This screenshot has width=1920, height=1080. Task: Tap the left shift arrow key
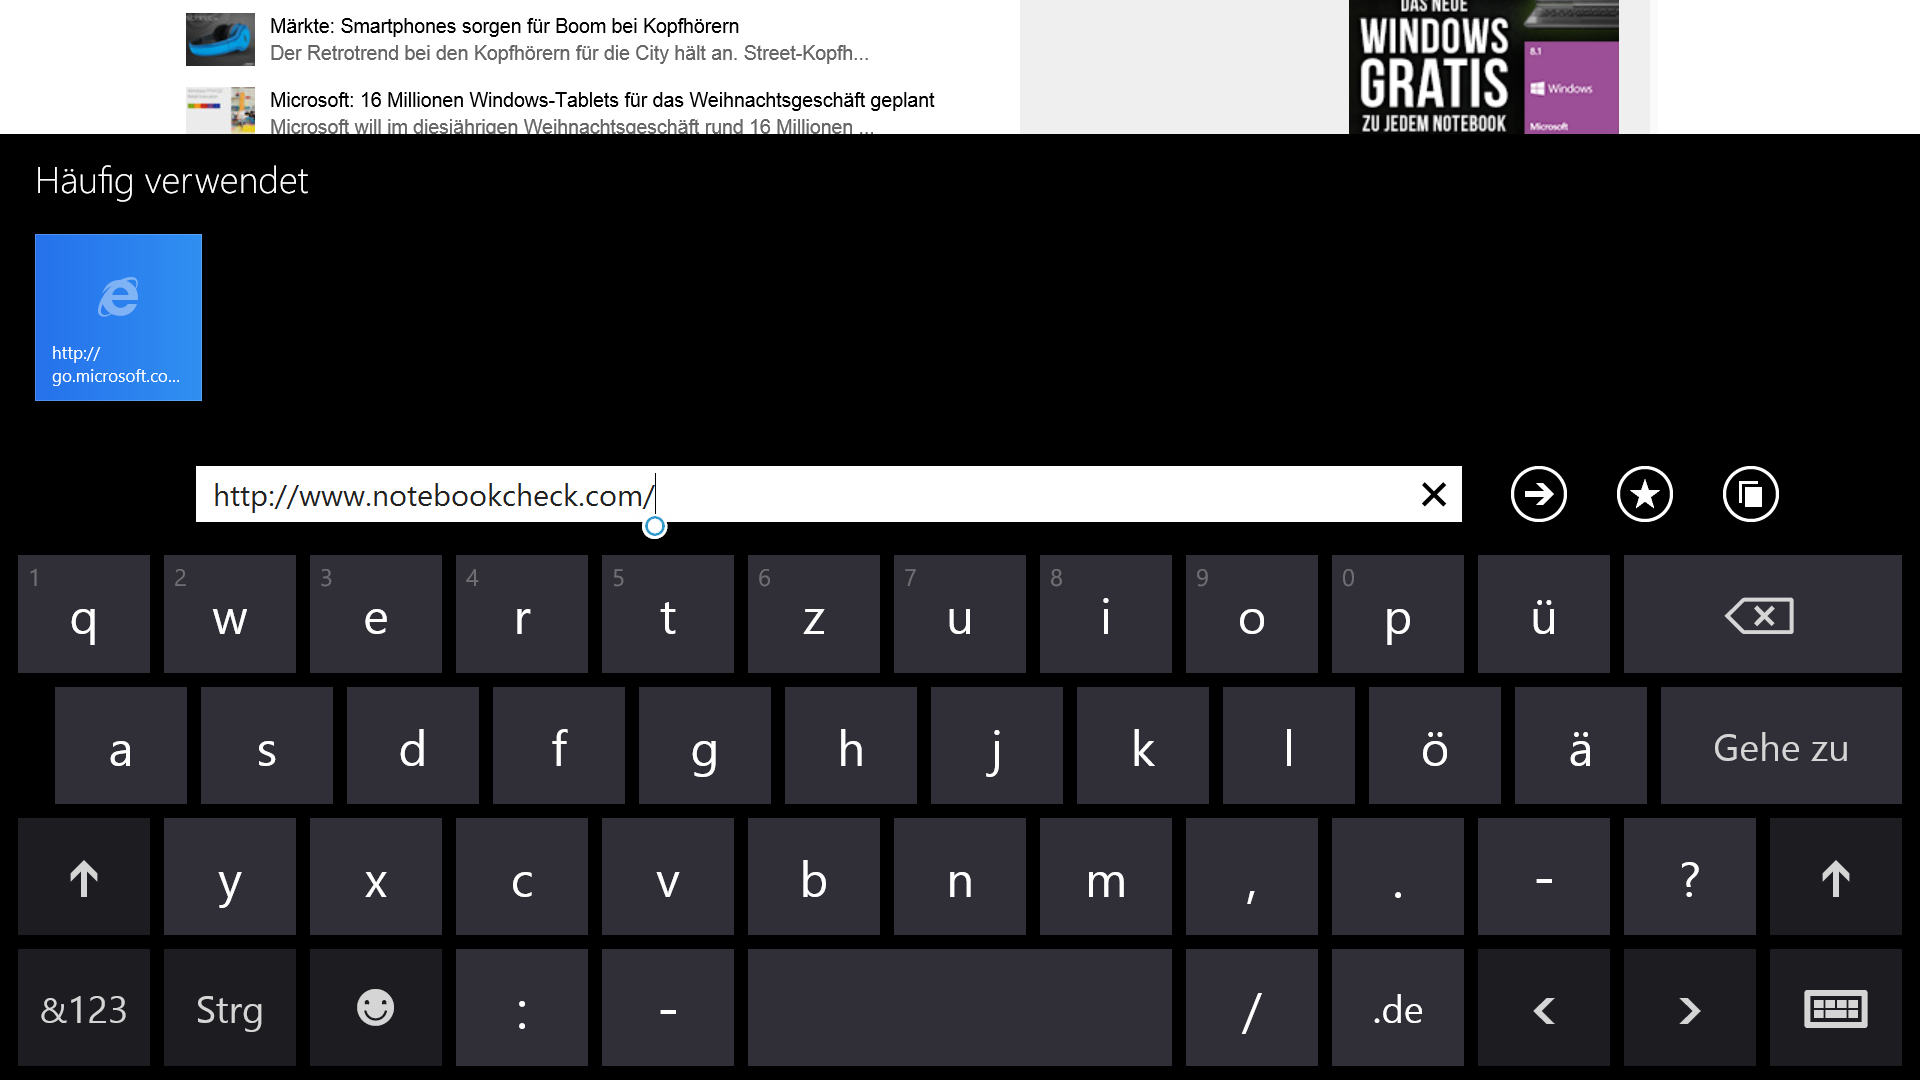click(84, 877)
